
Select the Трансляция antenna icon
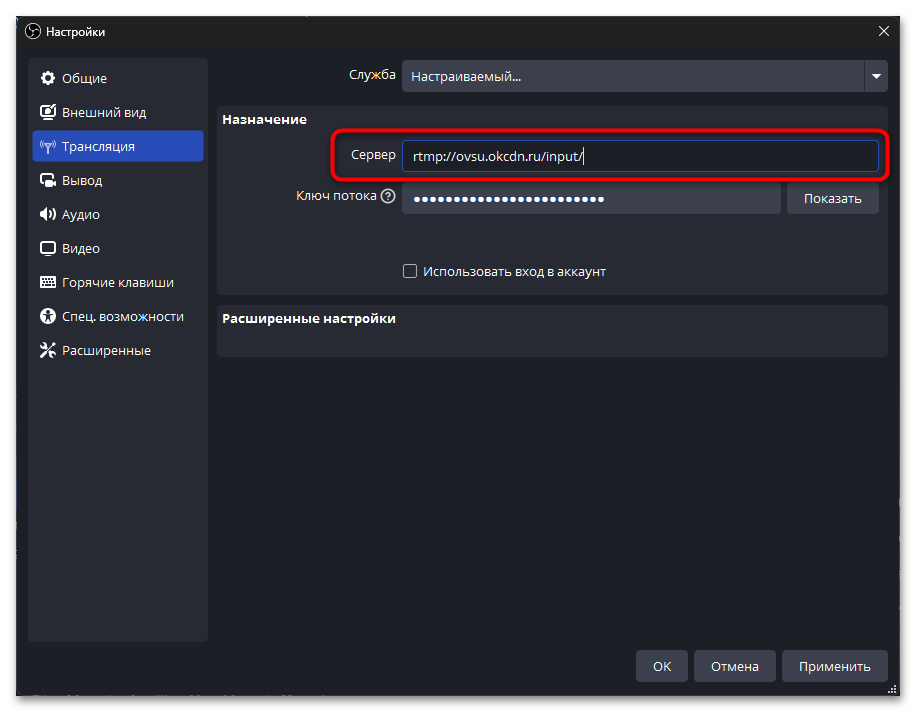[x=47, y=147]
